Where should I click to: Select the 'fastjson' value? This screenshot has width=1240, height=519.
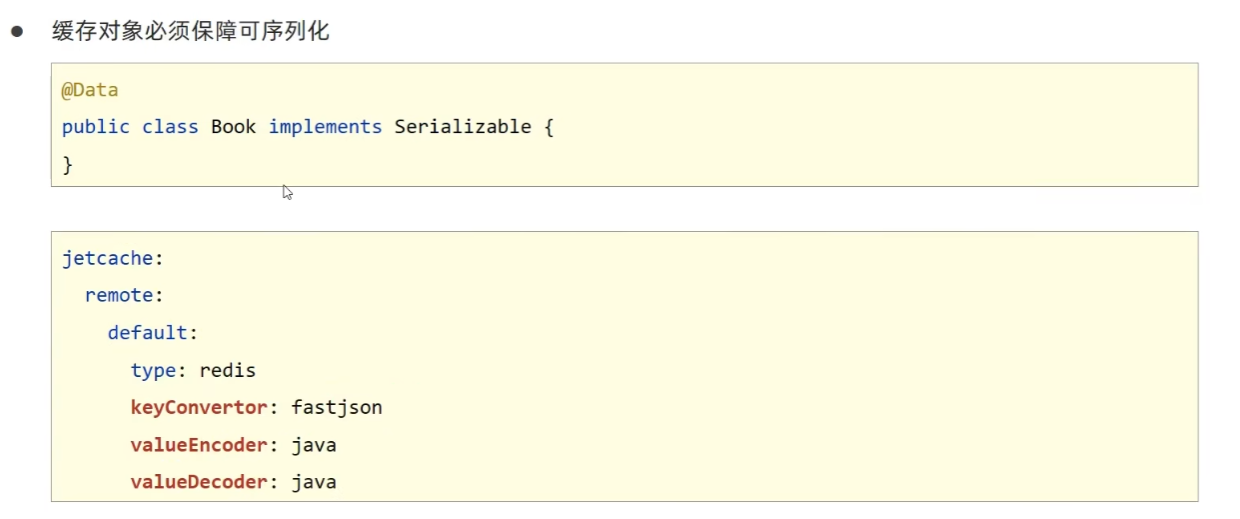(x=337, y=407)
